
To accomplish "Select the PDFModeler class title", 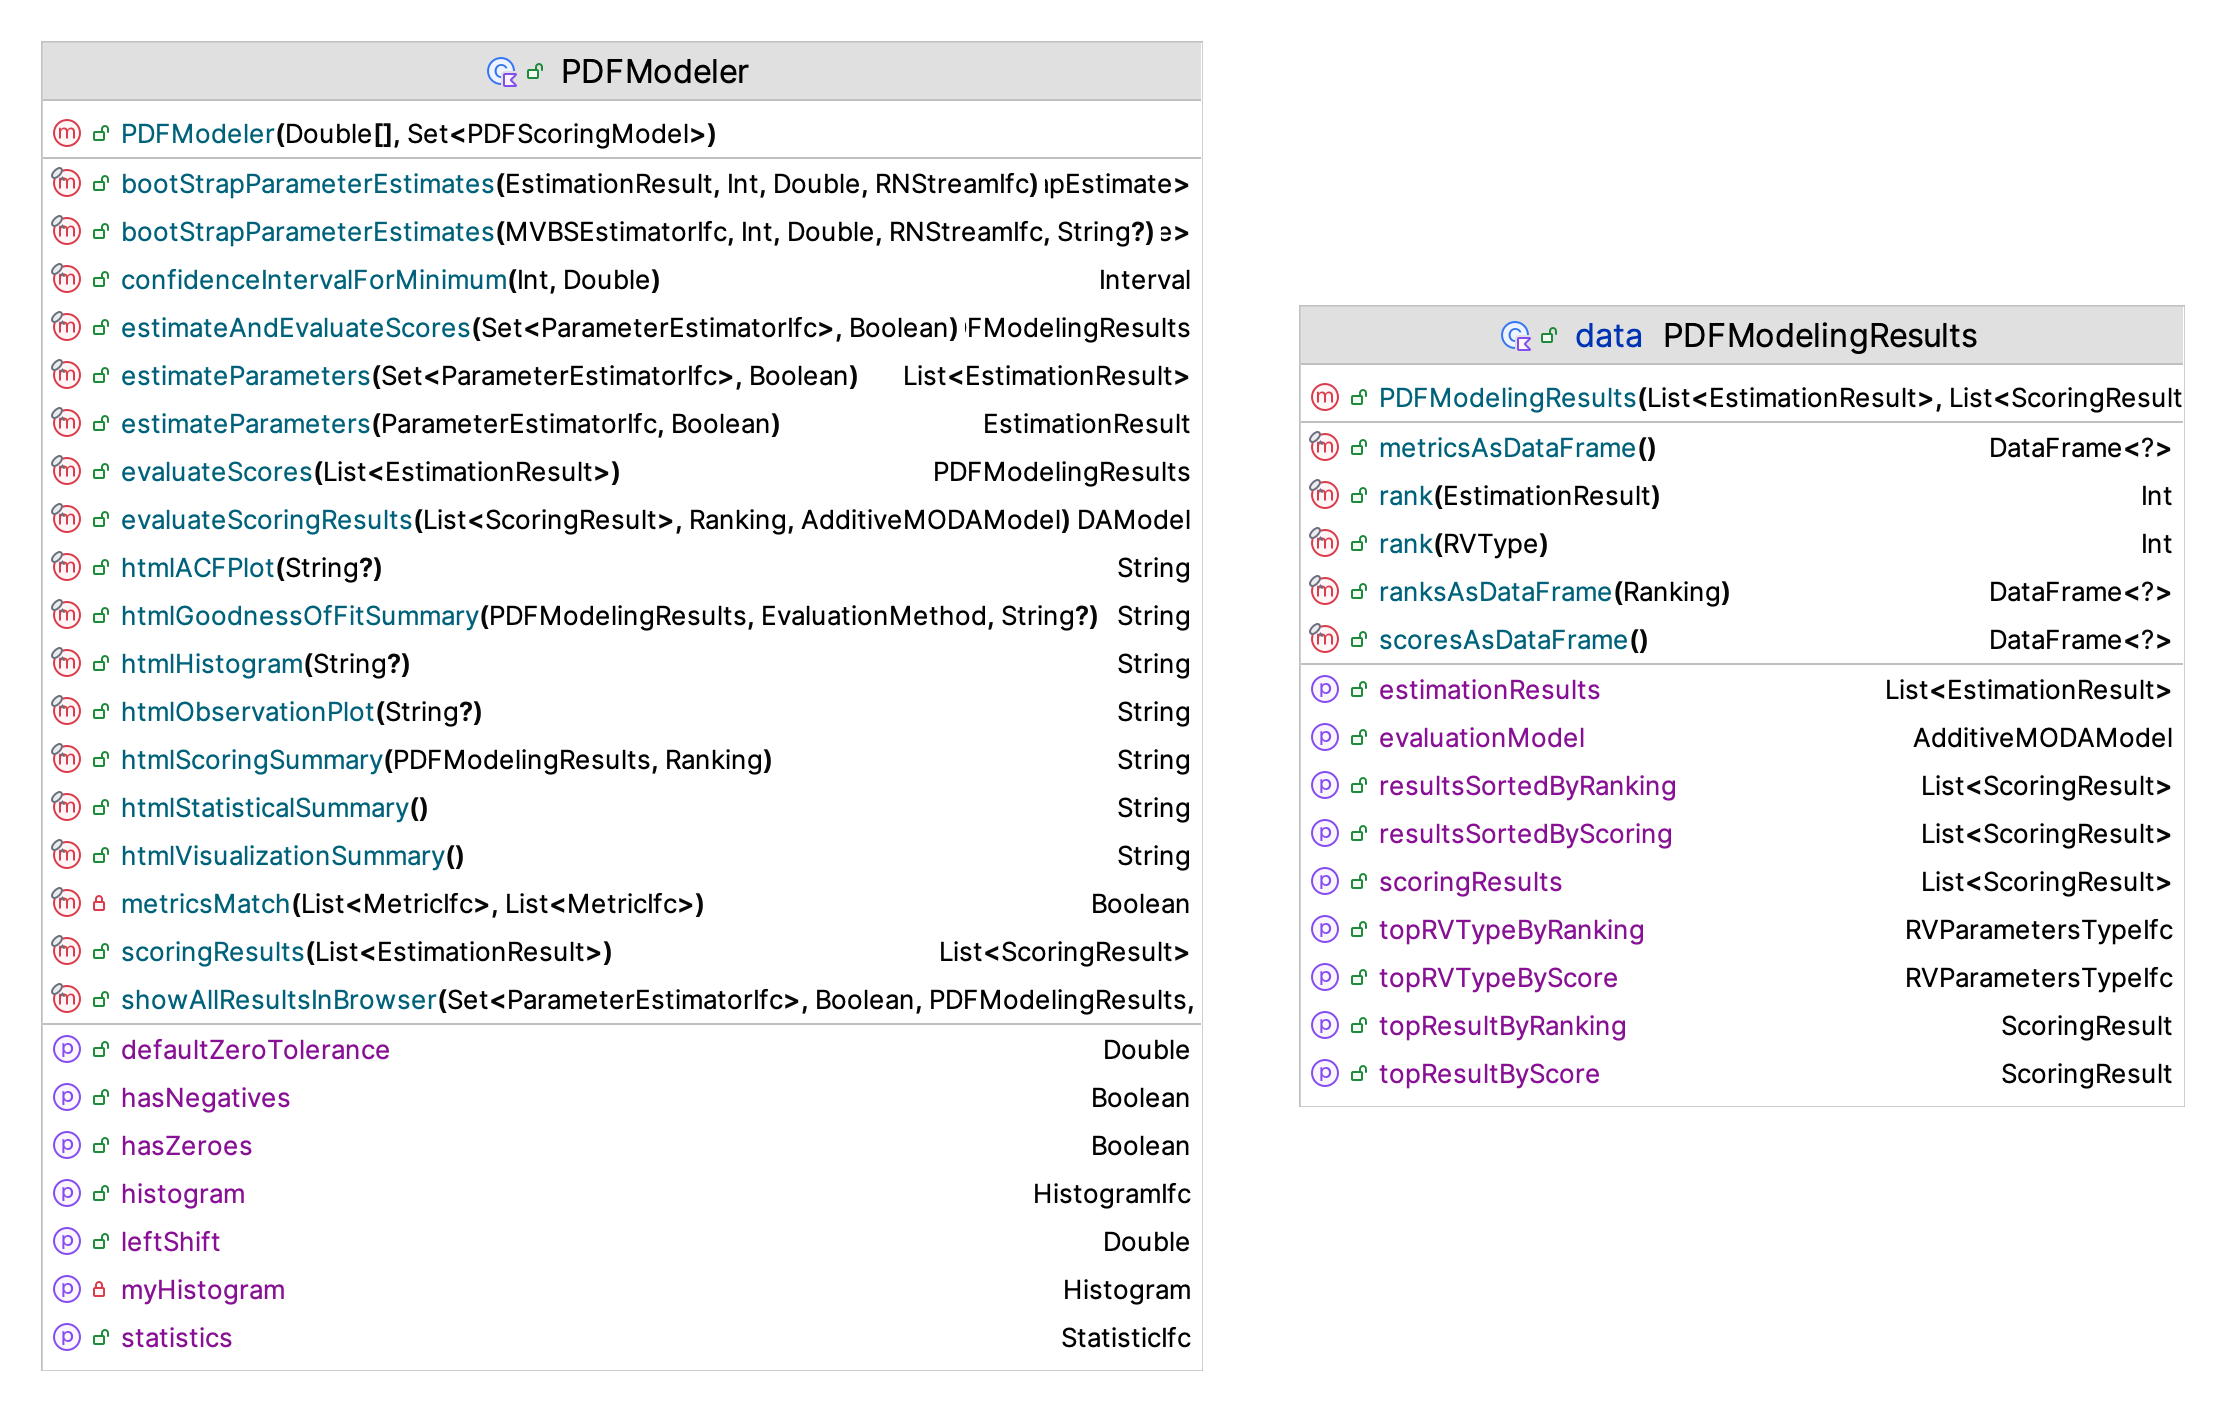I will (x=654, y=72).
